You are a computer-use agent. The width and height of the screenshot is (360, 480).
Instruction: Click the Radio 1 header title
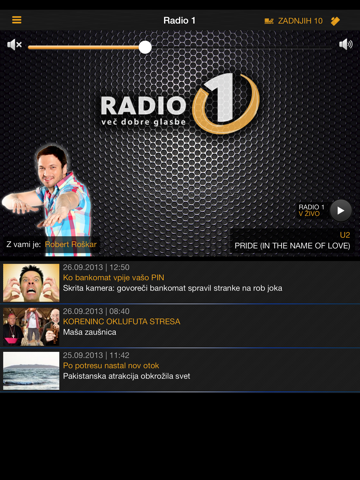click(x=179, y=21)
